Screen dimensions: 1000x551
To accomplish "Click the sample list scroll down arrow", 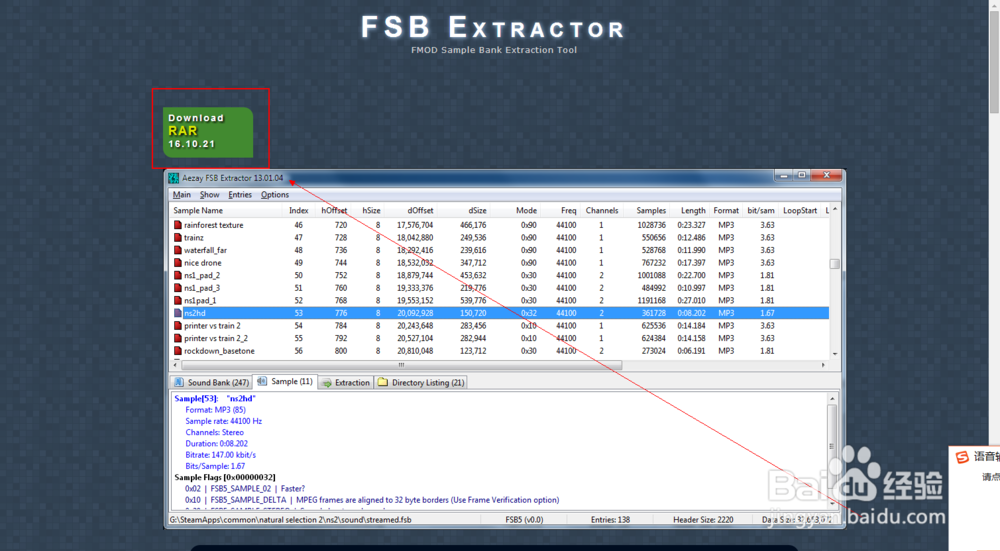I will (834, 353).
